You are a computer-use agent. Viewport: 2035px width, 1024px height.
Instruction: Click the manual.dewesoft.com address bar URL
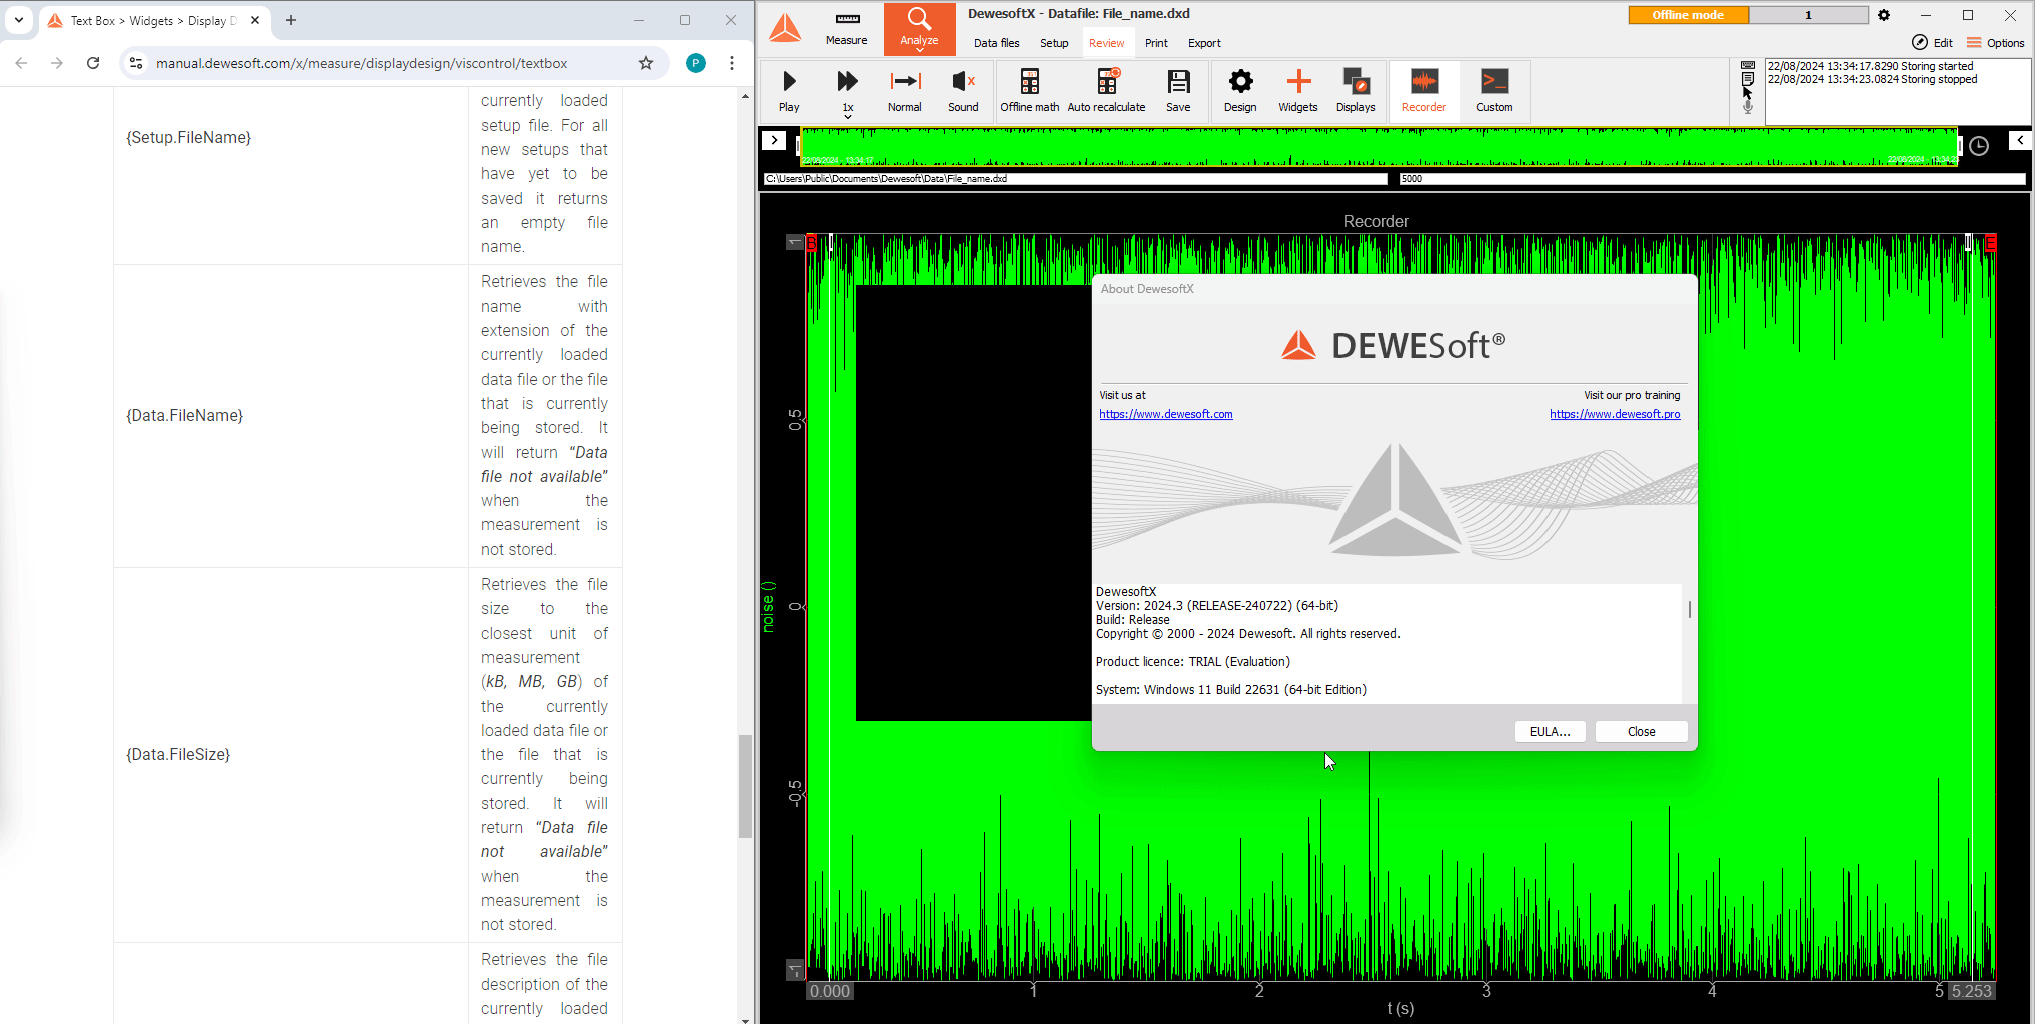pyautogui.click(x=361, y=63)
